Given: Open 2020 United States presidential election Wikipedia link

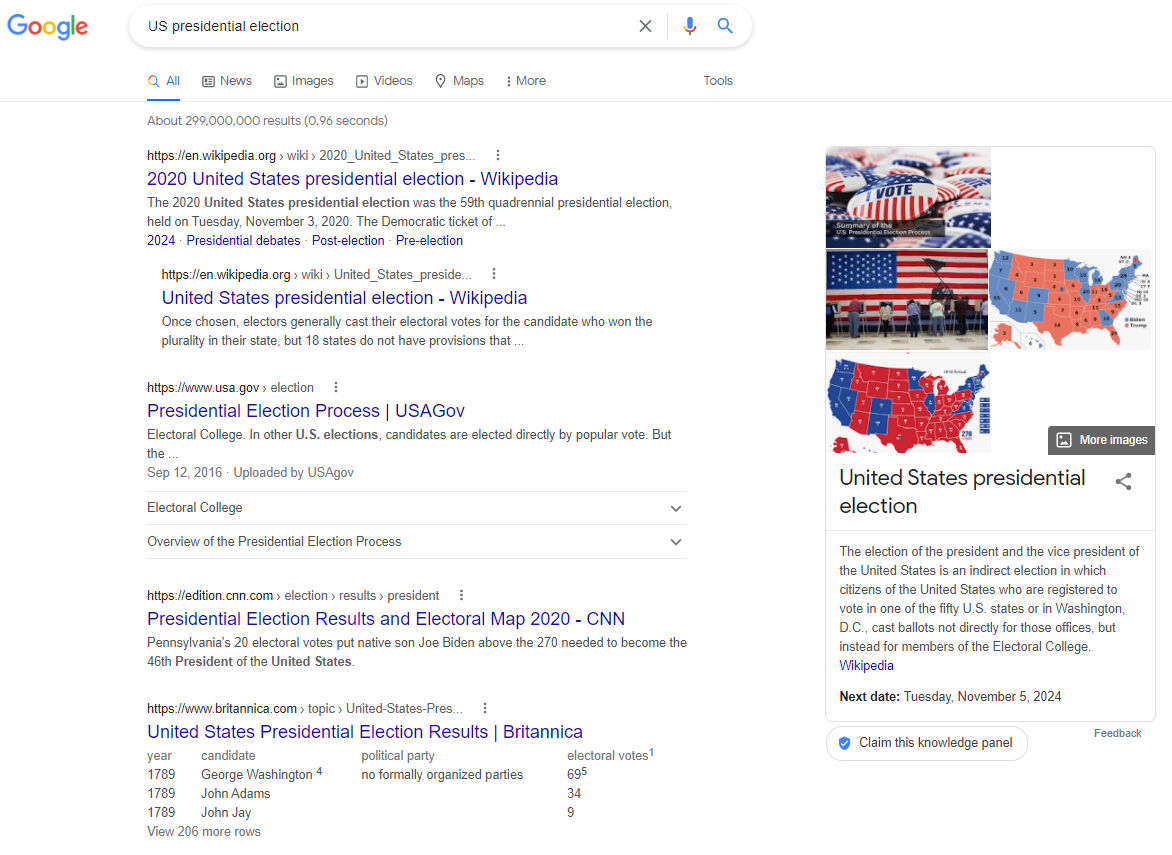Looking at the screenshot, I should tap(352, 179).
